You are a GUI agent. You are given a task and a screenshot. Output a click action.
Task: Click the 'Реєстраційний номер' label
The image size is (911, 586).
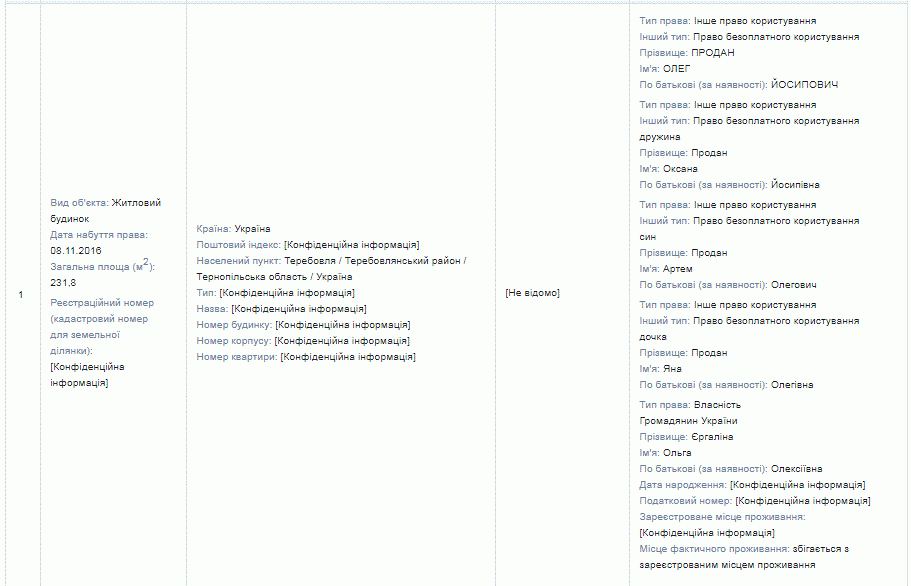coord(102,303)
